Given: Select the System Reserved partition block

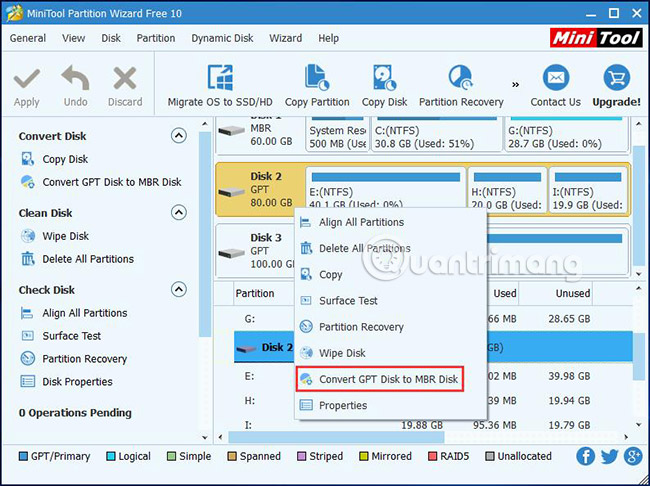Looking at the screenshot, I should click(x=337, y=134).
